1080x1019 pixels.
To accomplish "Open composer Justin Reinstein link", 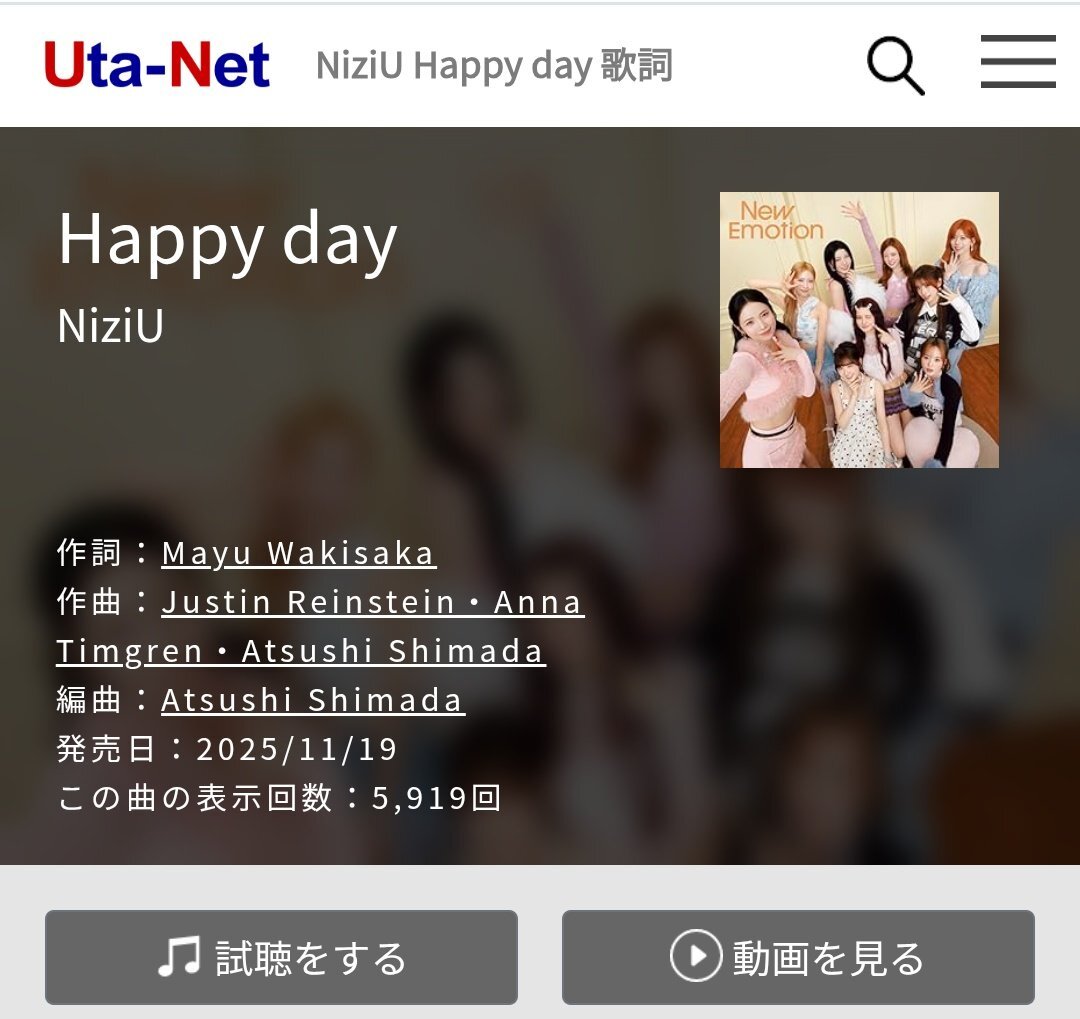I will coord(308,602).
